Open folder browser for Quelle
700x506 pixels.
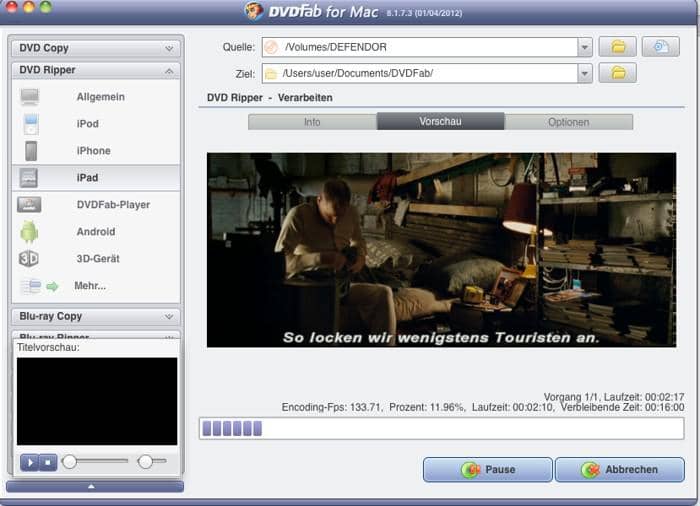pyautogui.click(x=617, y=47)
